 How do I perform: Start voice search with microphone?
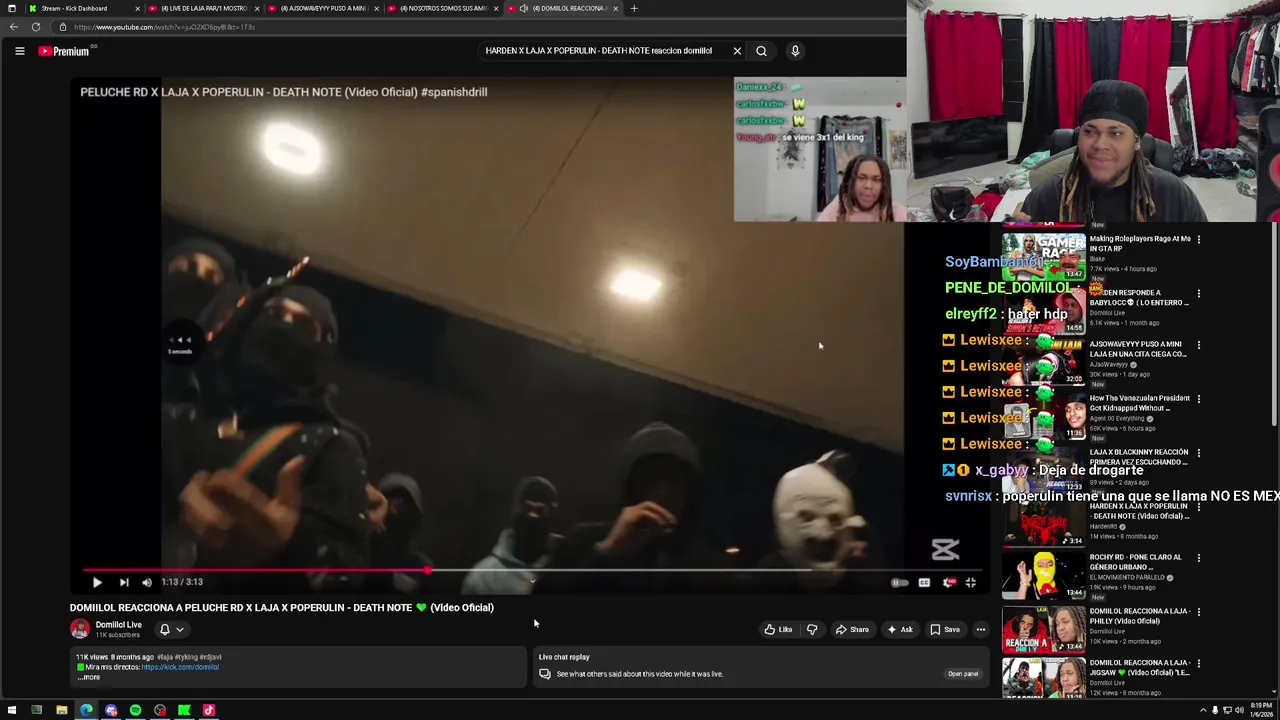point(795,51)
